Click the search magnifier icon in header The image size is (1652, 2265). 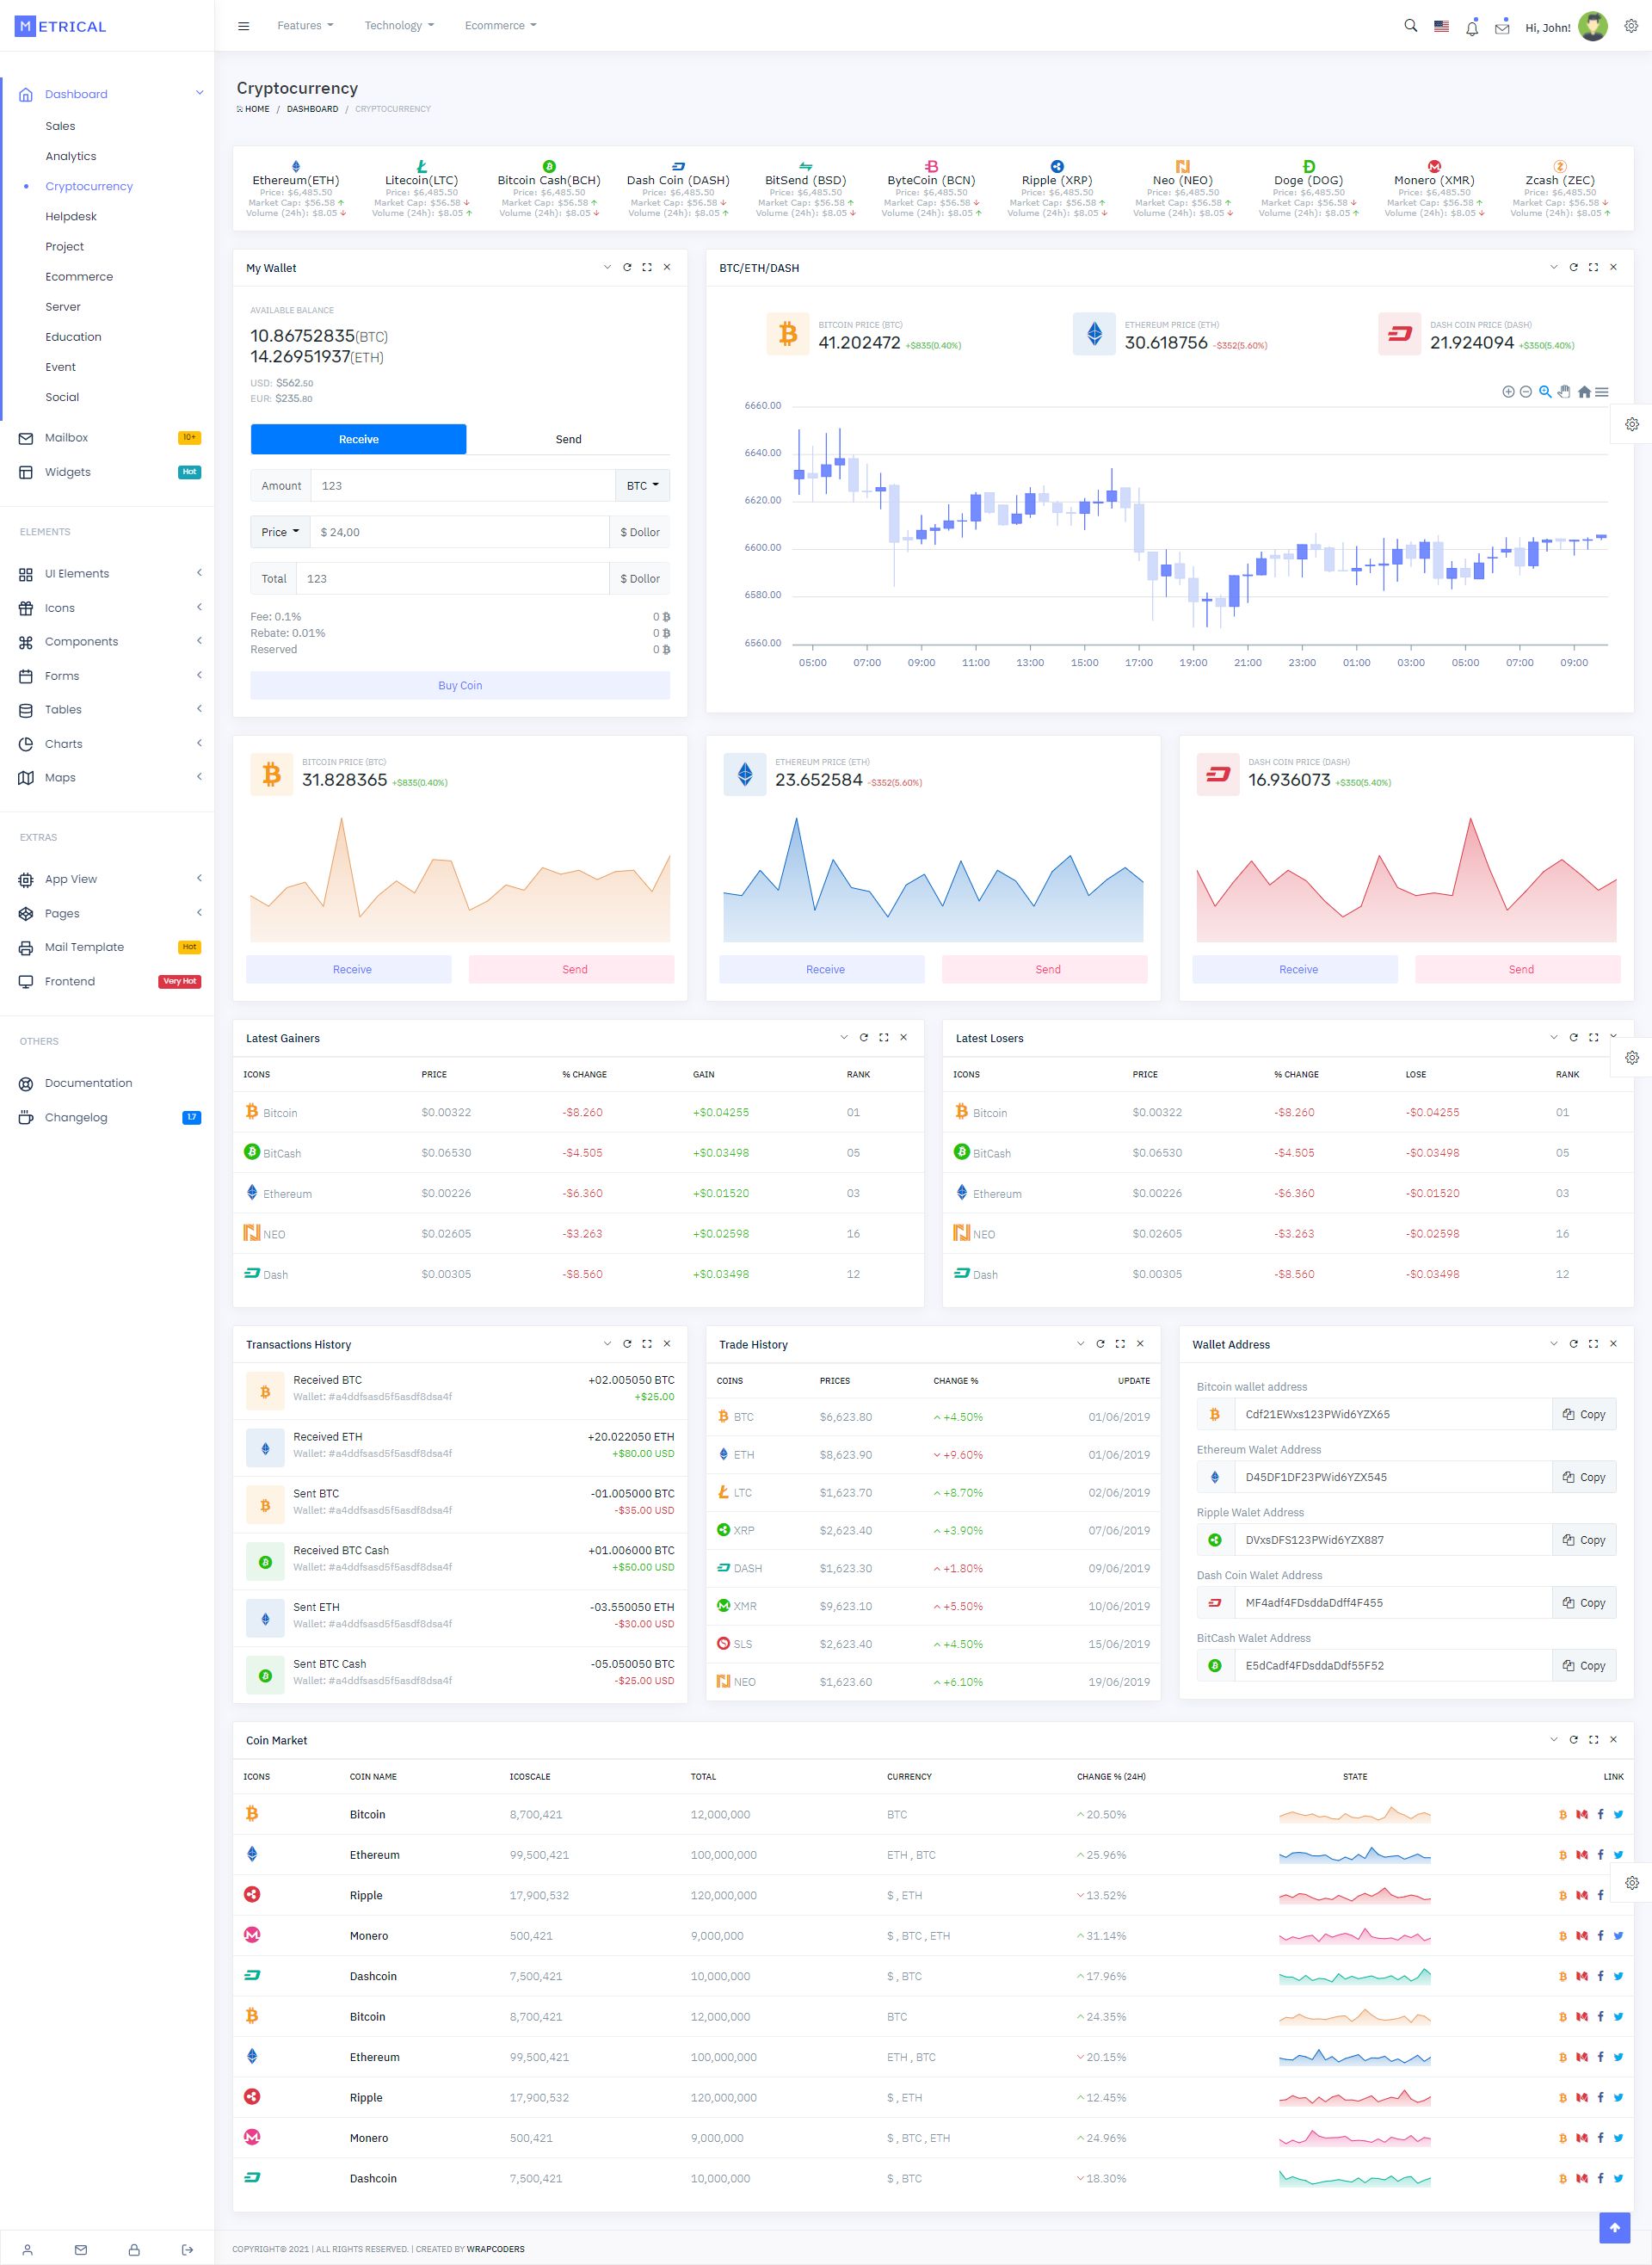click(x=1410, y=26)
